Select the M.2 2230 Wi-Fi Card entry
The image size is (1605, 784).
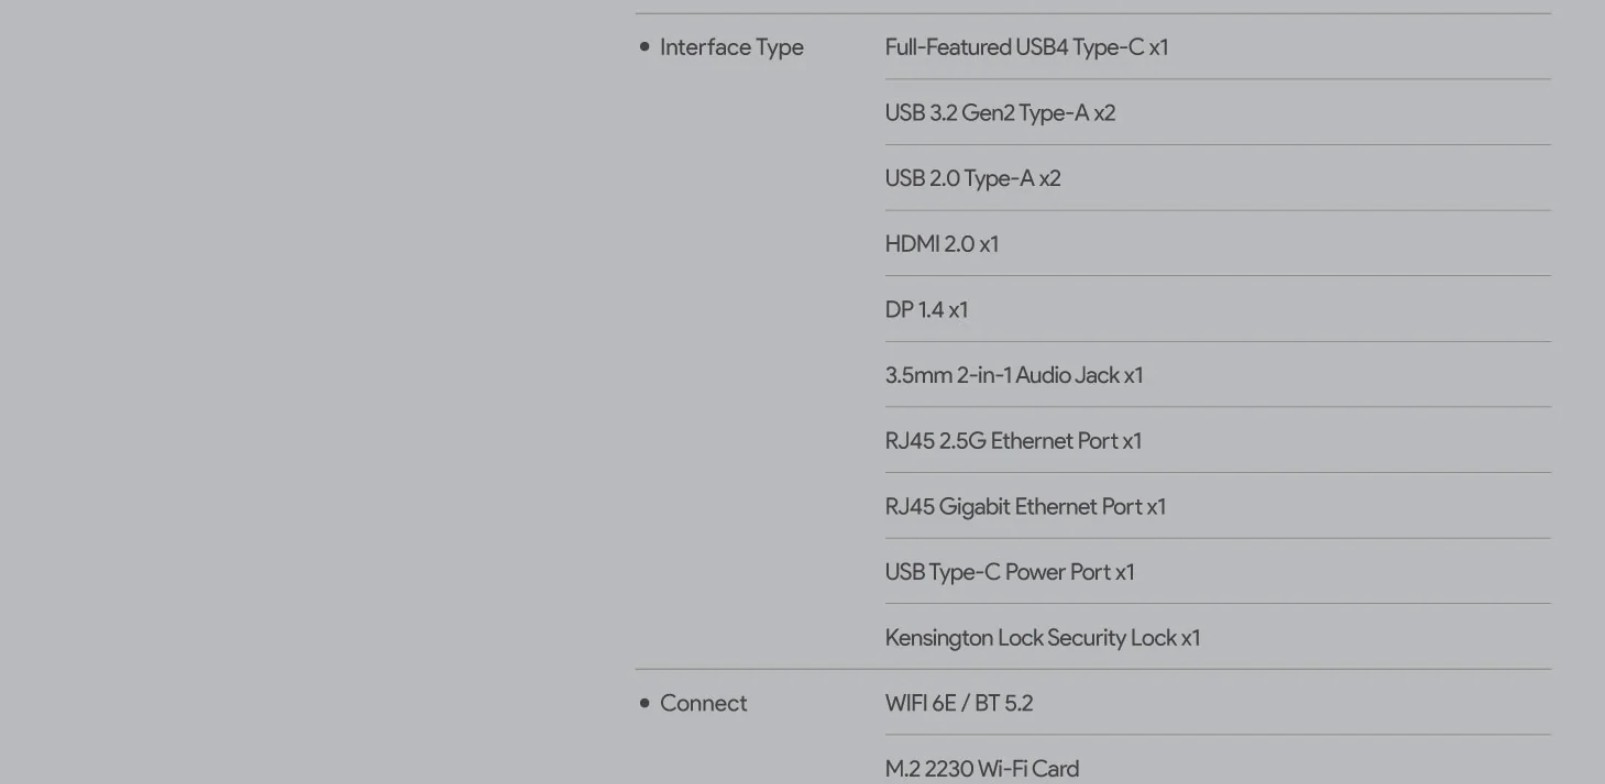tap(981, 769)
